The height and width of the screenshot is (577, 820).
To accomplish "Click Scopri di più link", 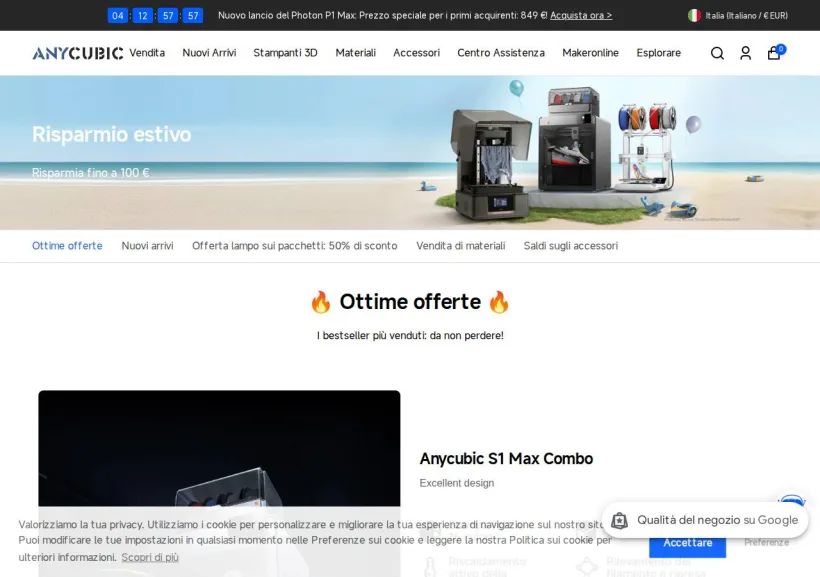I will pyautogui.click(x=150, y=557).
